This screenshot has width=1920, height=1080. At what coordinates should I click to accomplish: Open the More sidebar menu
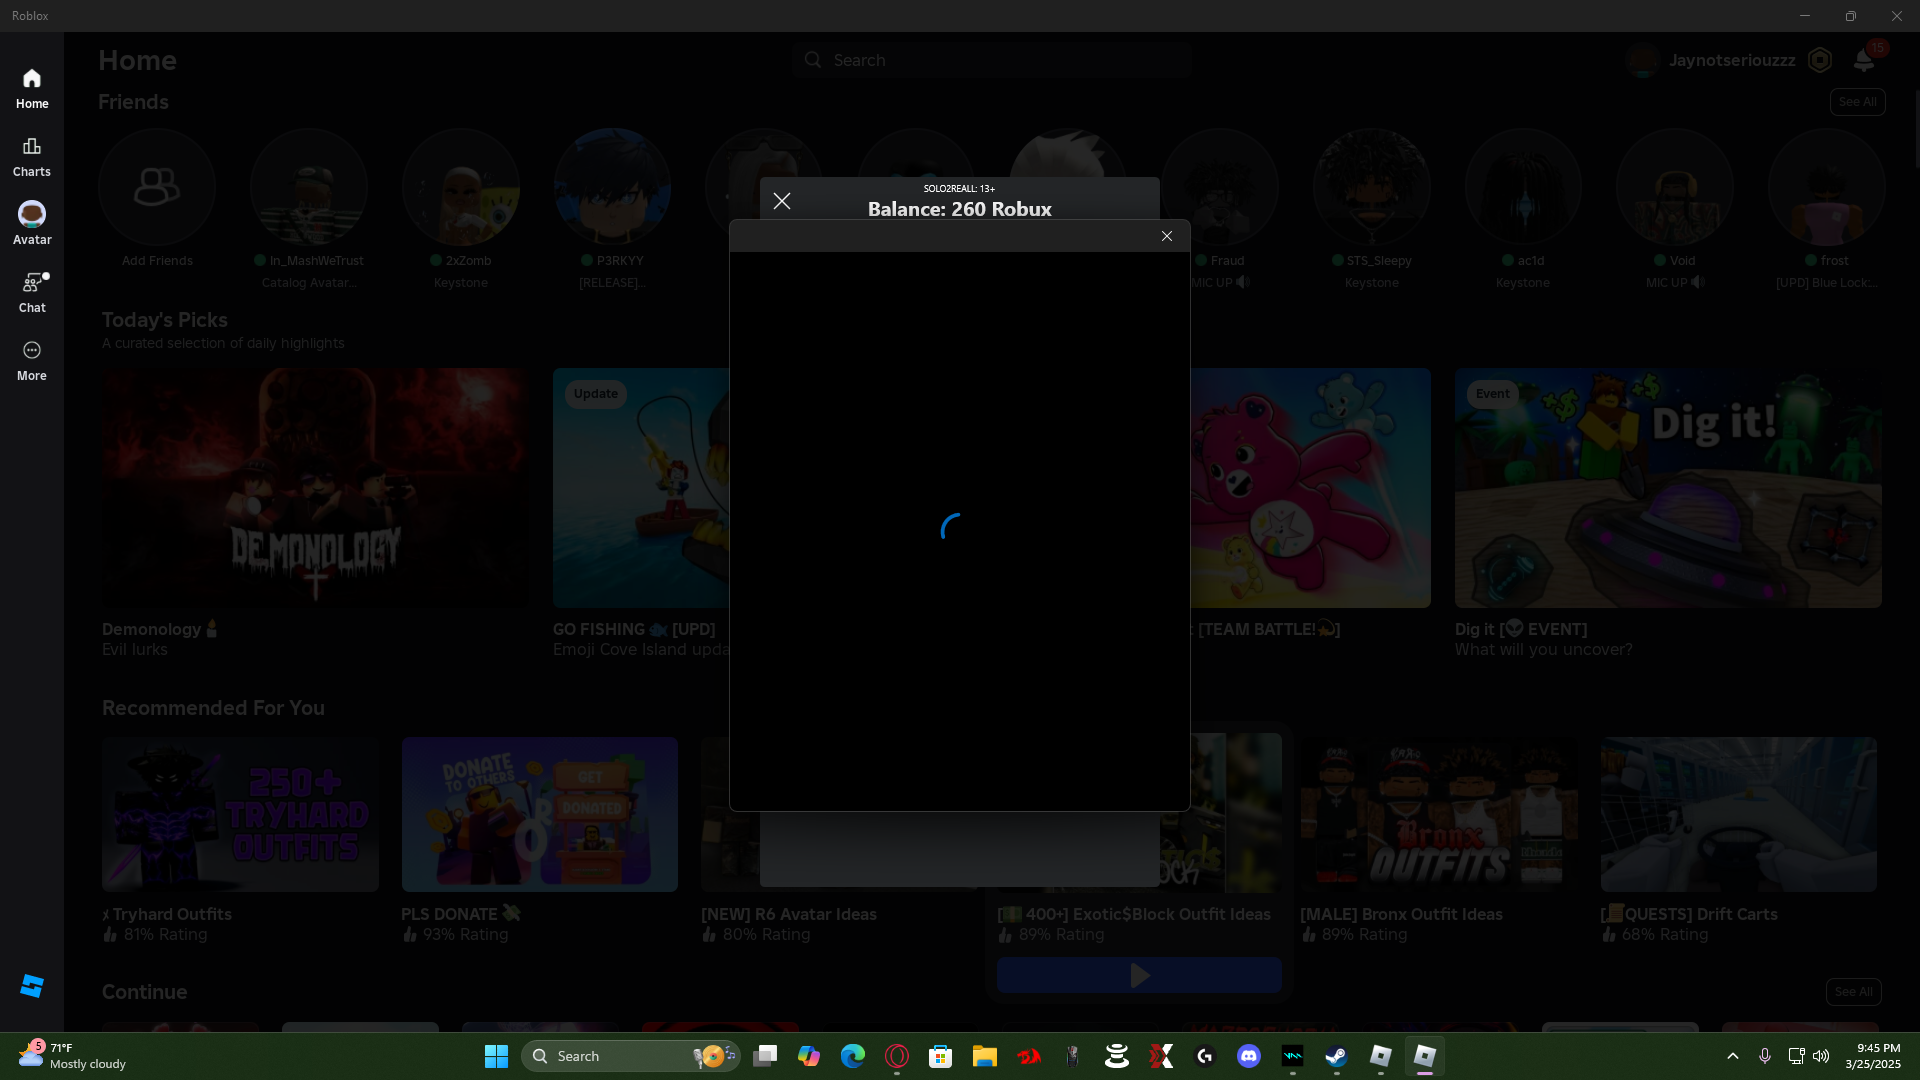click(x=32, y=361)
